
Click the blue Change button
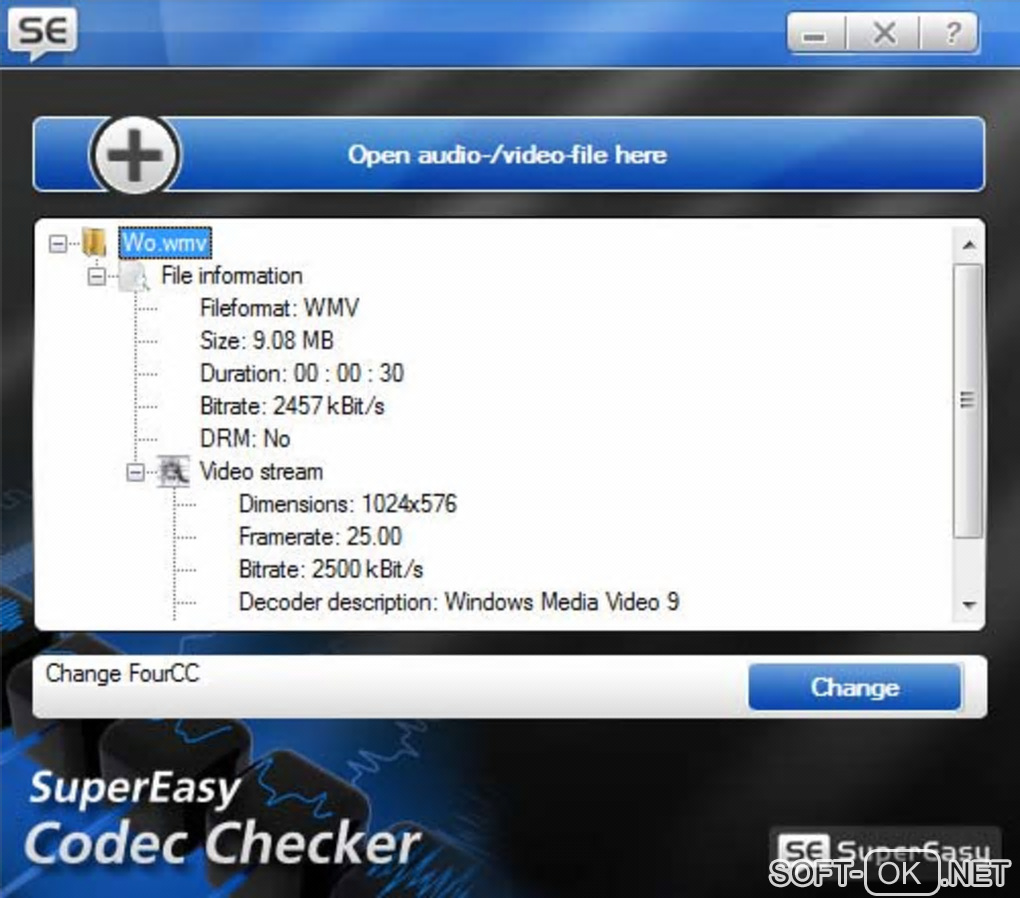click(x=855, y=687)
